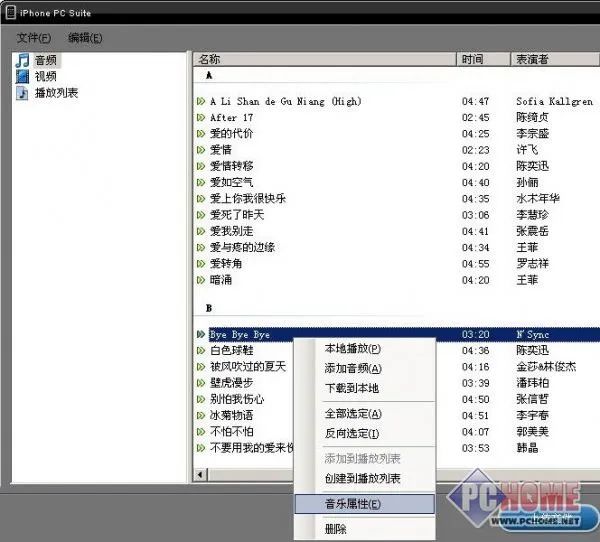Select the song 爱情转移 row

pos(396,166)
